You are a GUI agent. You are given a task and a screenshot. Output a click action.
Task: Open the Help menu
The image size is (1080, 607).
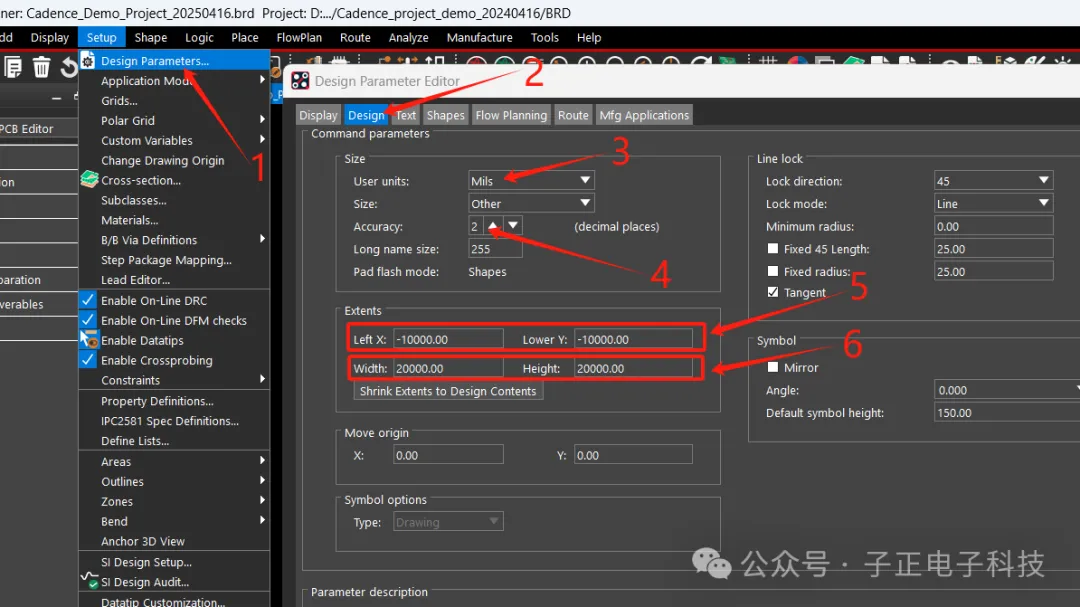[x=589, y=37]
